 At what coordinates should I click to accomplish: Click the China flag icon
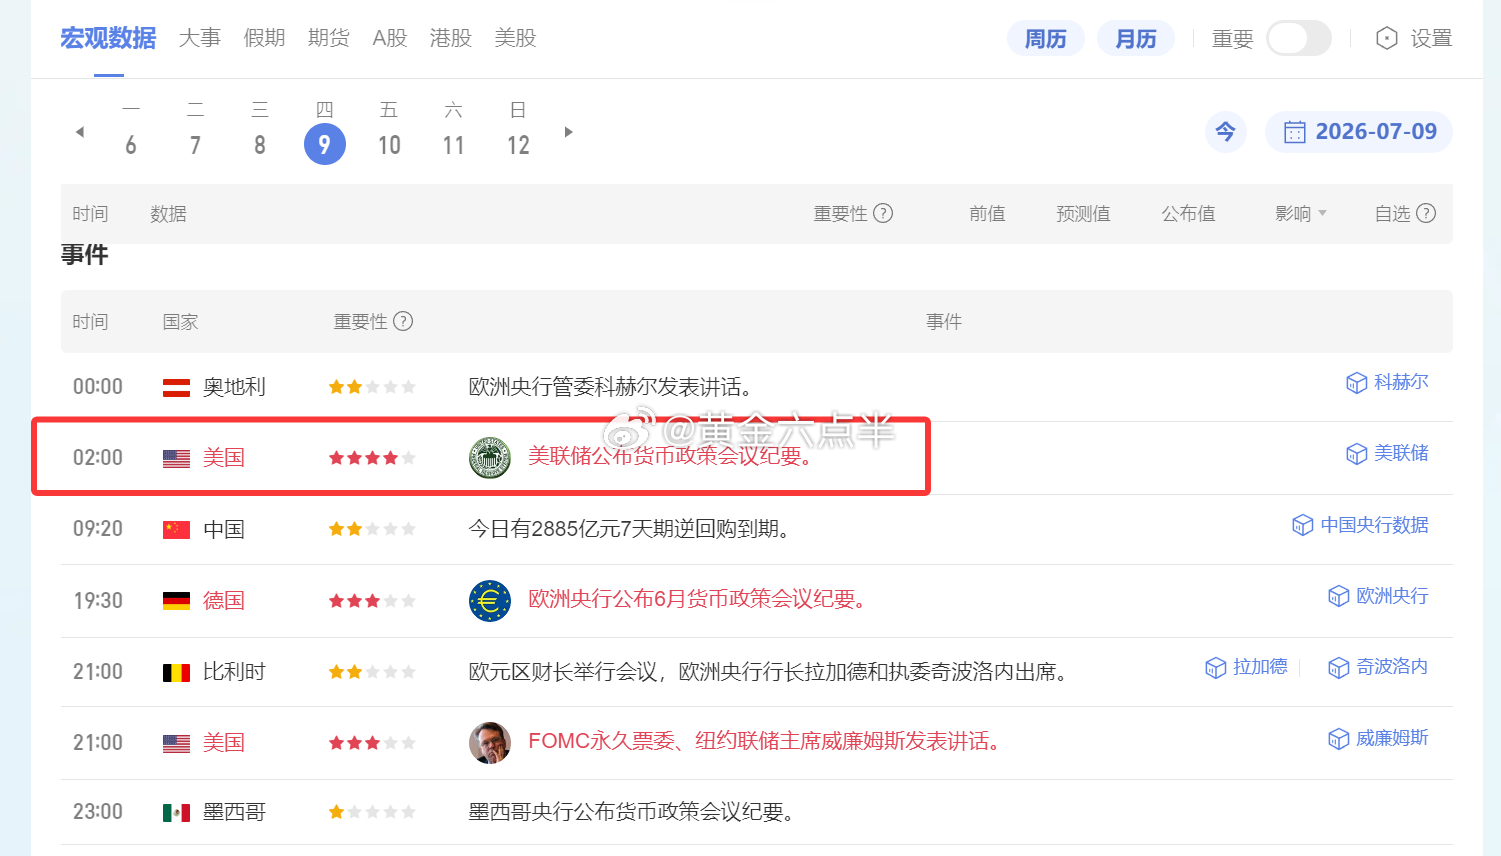pos(176,530)
